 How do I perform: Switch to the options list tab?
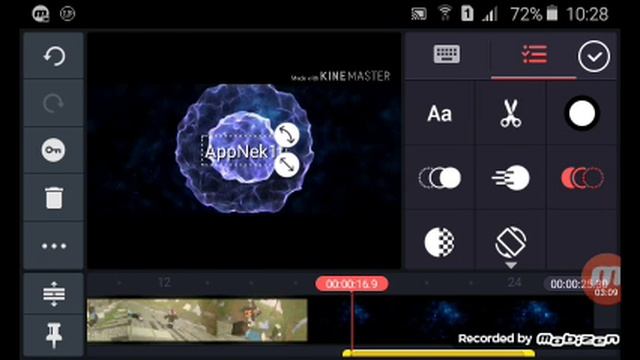pos(534,54)
